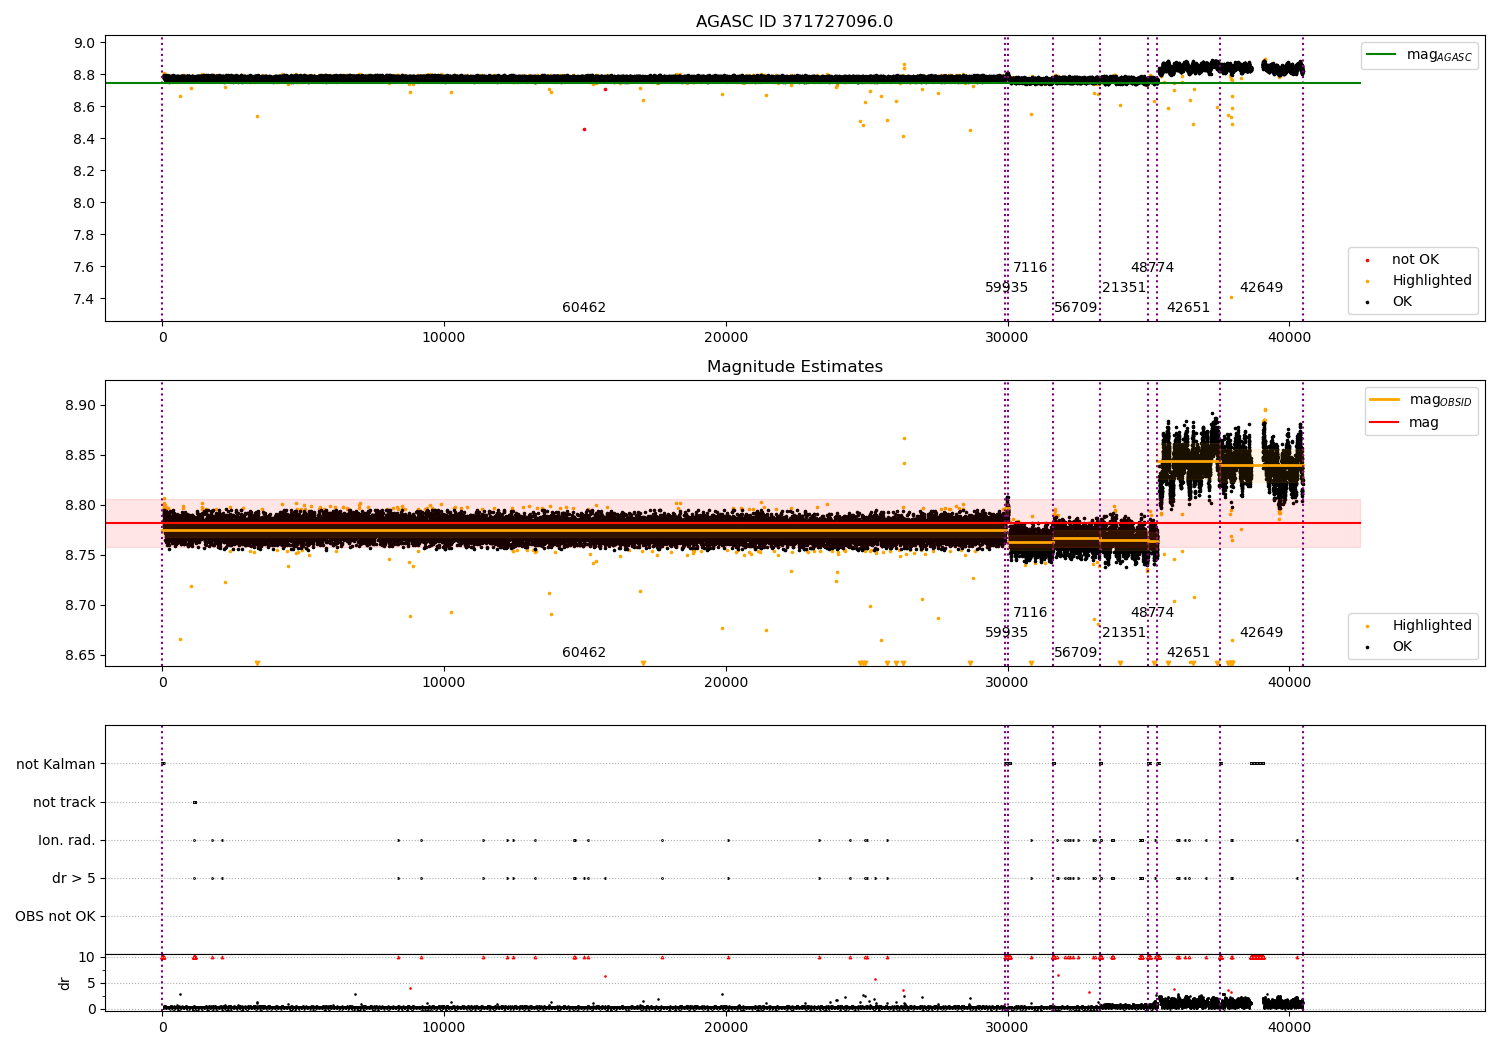This screenshot has width=1500, height=1050.
Task: Click obsid annotation 60462 in top plot
Action: [584, 308]
